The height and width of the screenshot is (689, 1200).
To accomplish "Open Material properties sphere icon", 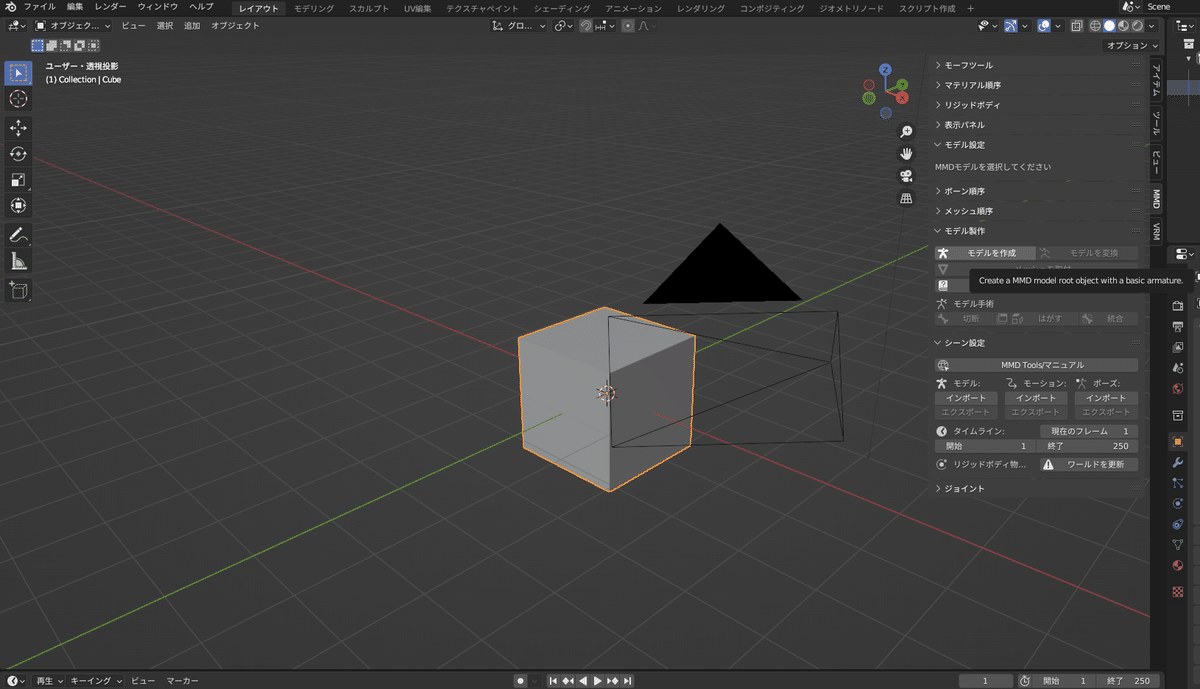I will tap(1178, 565).
